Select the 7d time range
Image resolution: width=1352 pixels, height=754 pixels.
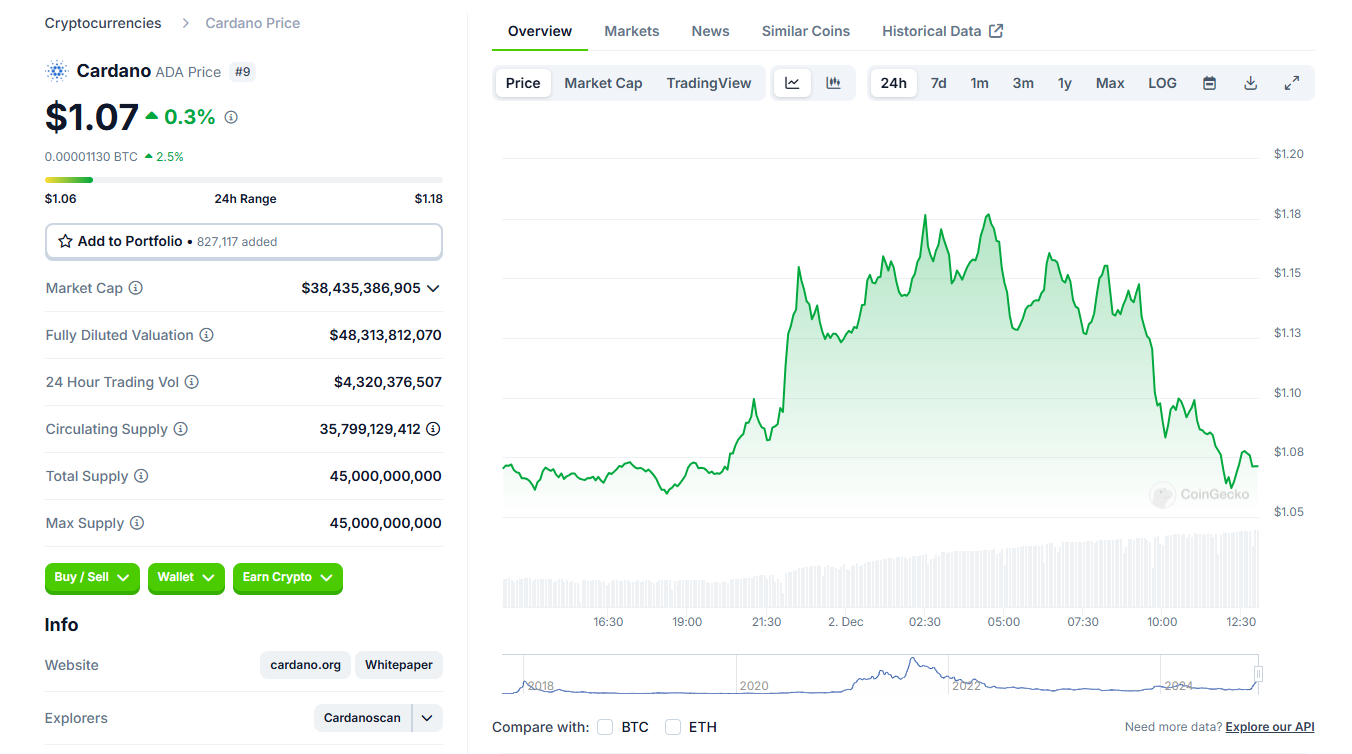[938, 83]
